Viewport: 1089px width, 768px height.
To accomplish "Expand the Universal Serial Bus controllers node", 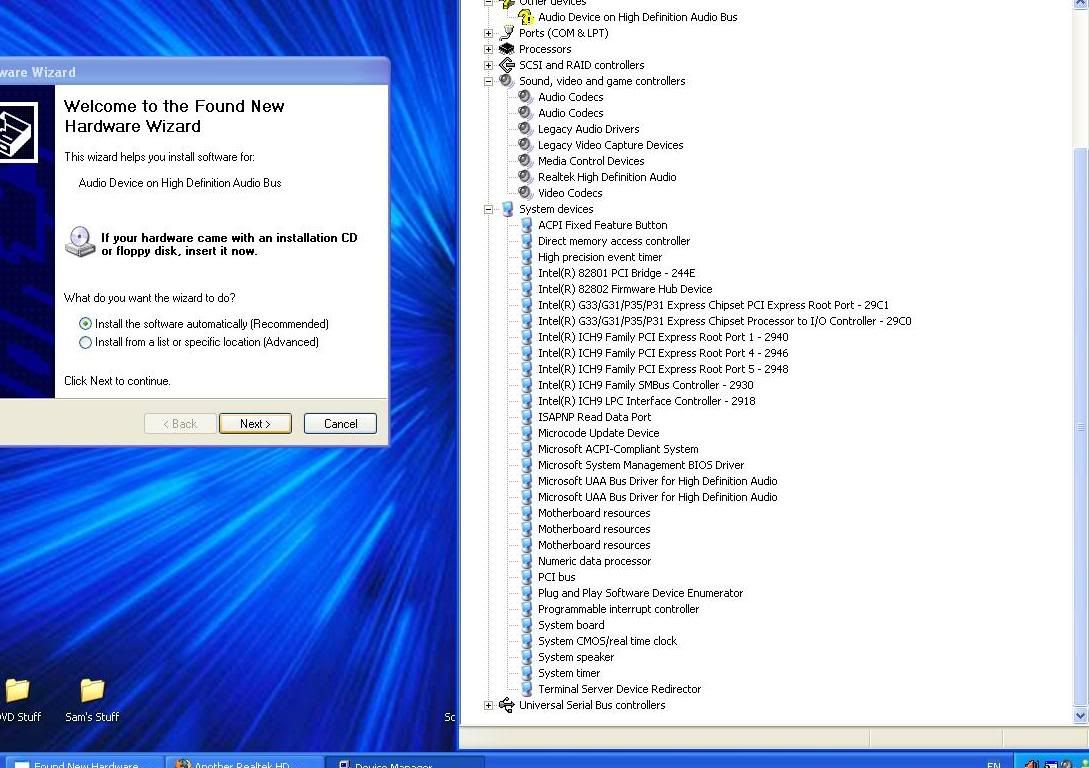I will pyautogui.click(x=489, y=705).
